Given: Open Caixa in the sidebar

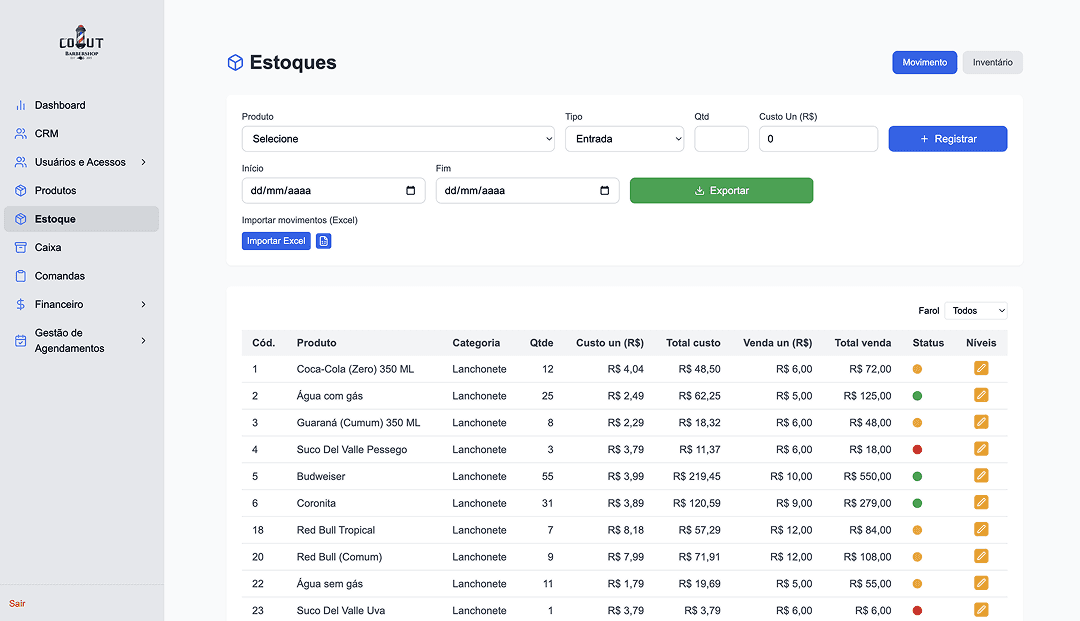Looking at the screenshot, I should pos(81,247).
